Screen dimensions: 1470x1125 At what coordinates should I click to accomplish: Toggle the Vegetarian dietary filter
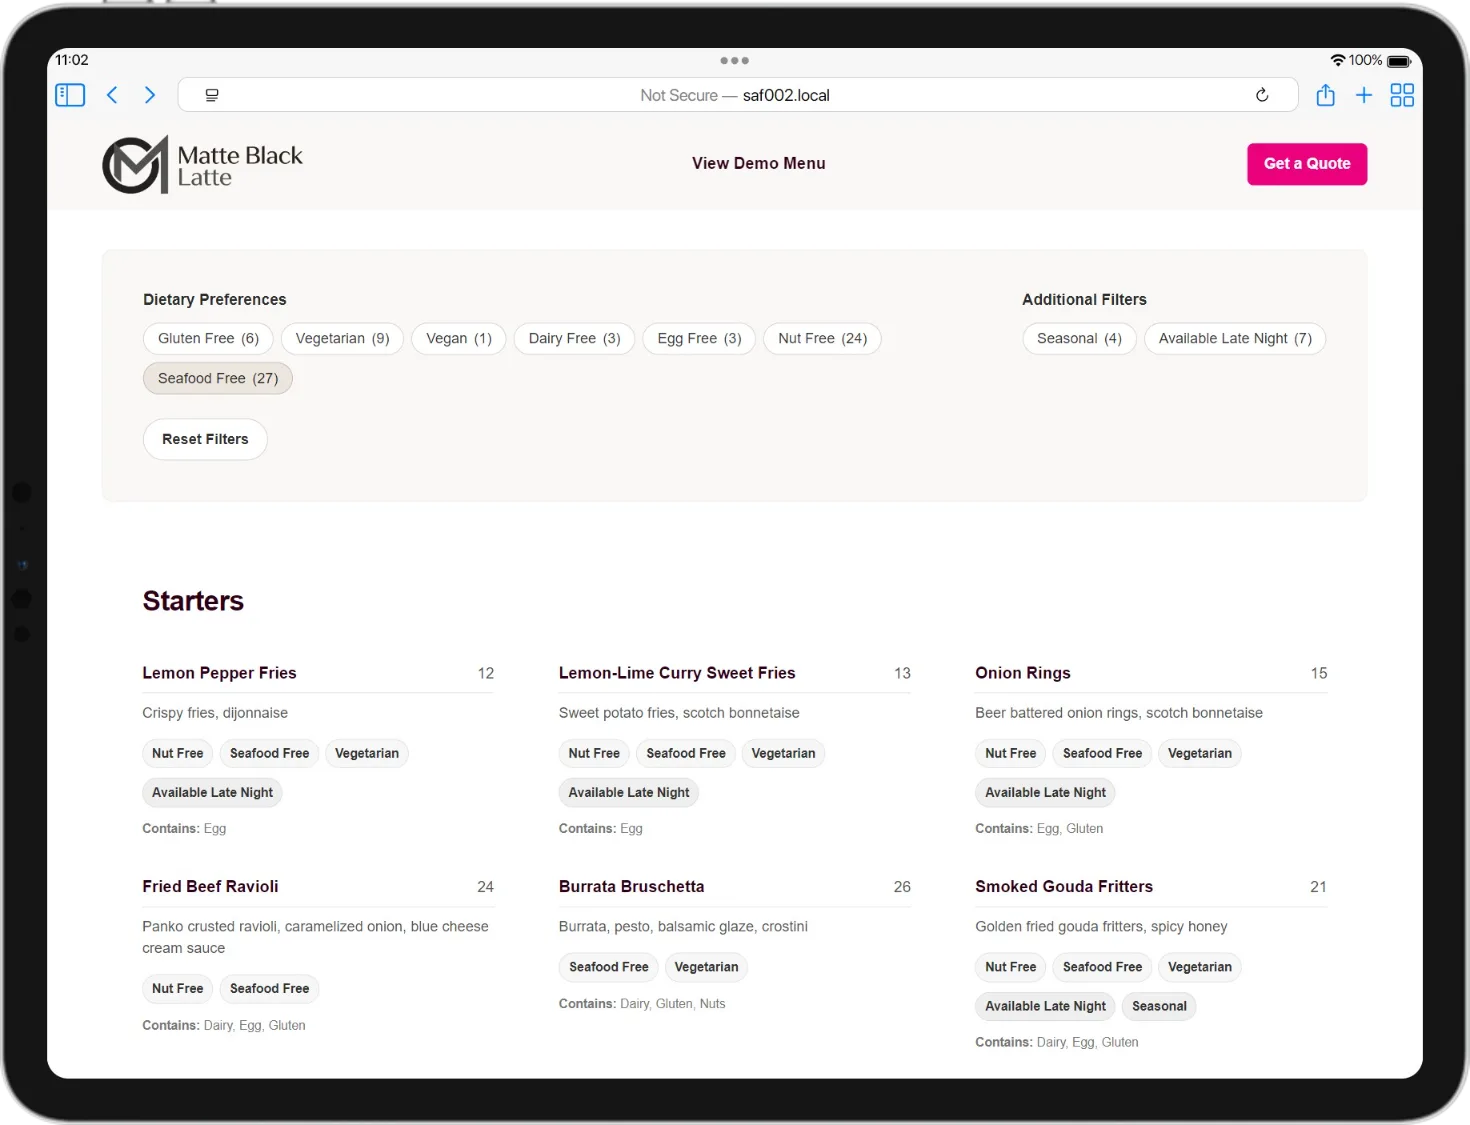coord(342,339)
